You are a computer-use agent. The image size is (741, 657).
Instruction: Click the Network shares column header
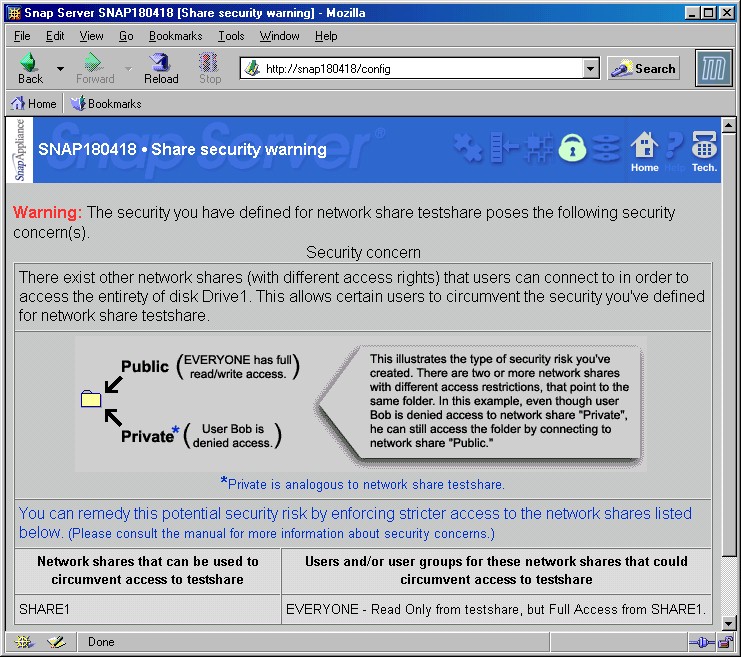[148, 571]
